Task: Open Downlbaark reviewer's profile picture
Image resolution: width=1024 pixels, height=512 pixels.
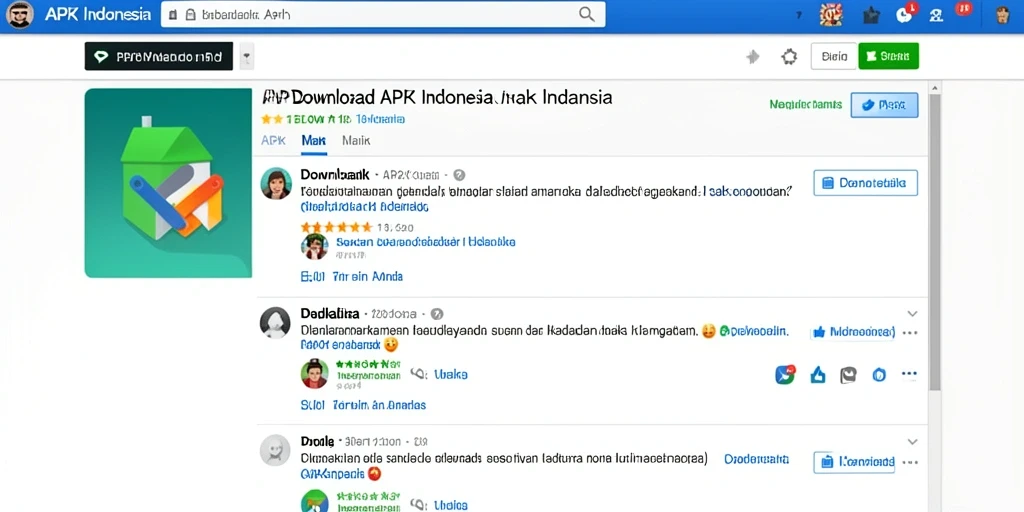Action: point(276,184)
